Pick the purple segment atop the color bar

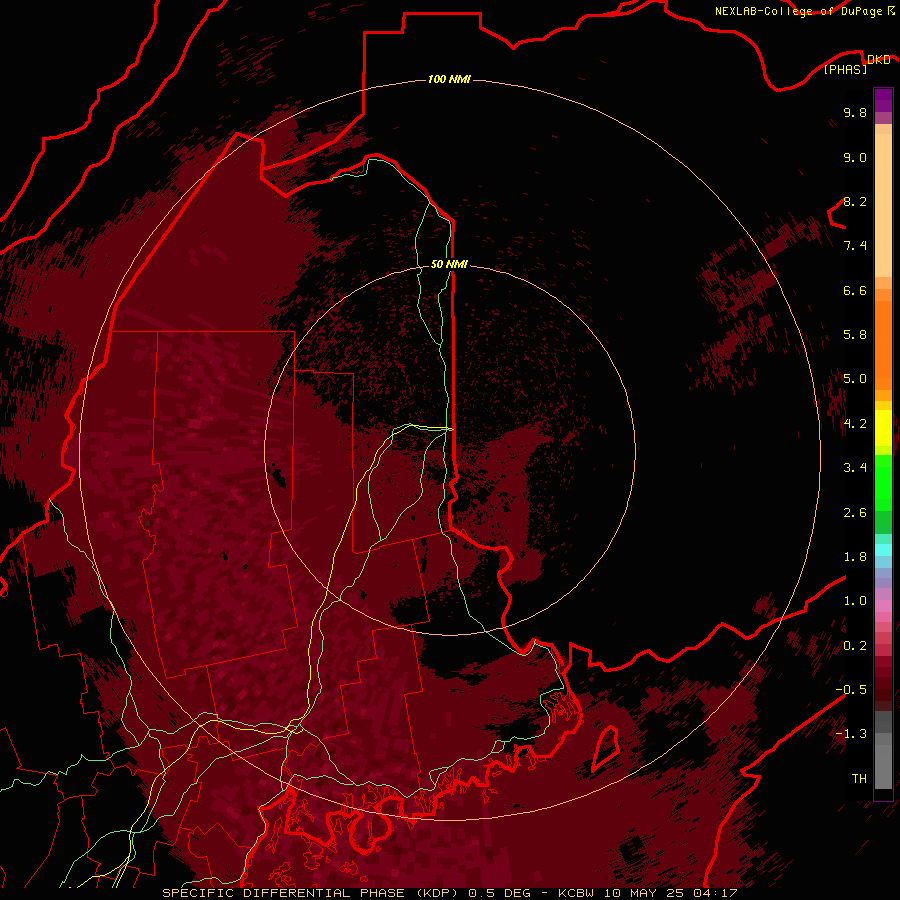click(x=883, y=100)
